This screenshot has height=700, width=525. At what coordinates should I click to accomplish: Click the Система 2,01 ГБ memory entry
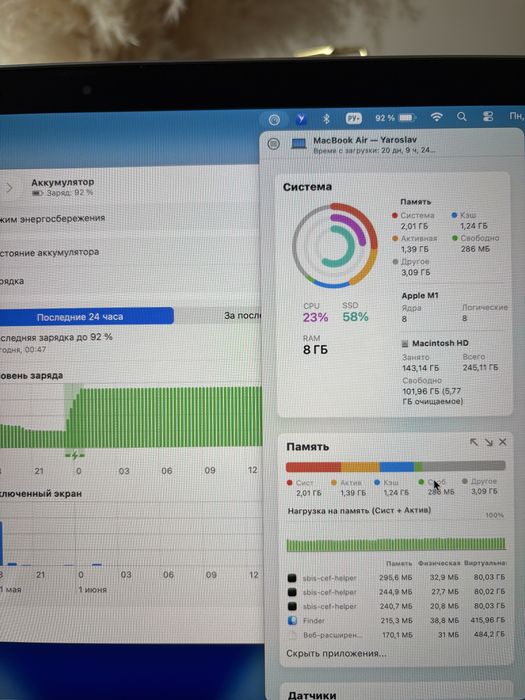pyautogui.click(x=413, y=221)
